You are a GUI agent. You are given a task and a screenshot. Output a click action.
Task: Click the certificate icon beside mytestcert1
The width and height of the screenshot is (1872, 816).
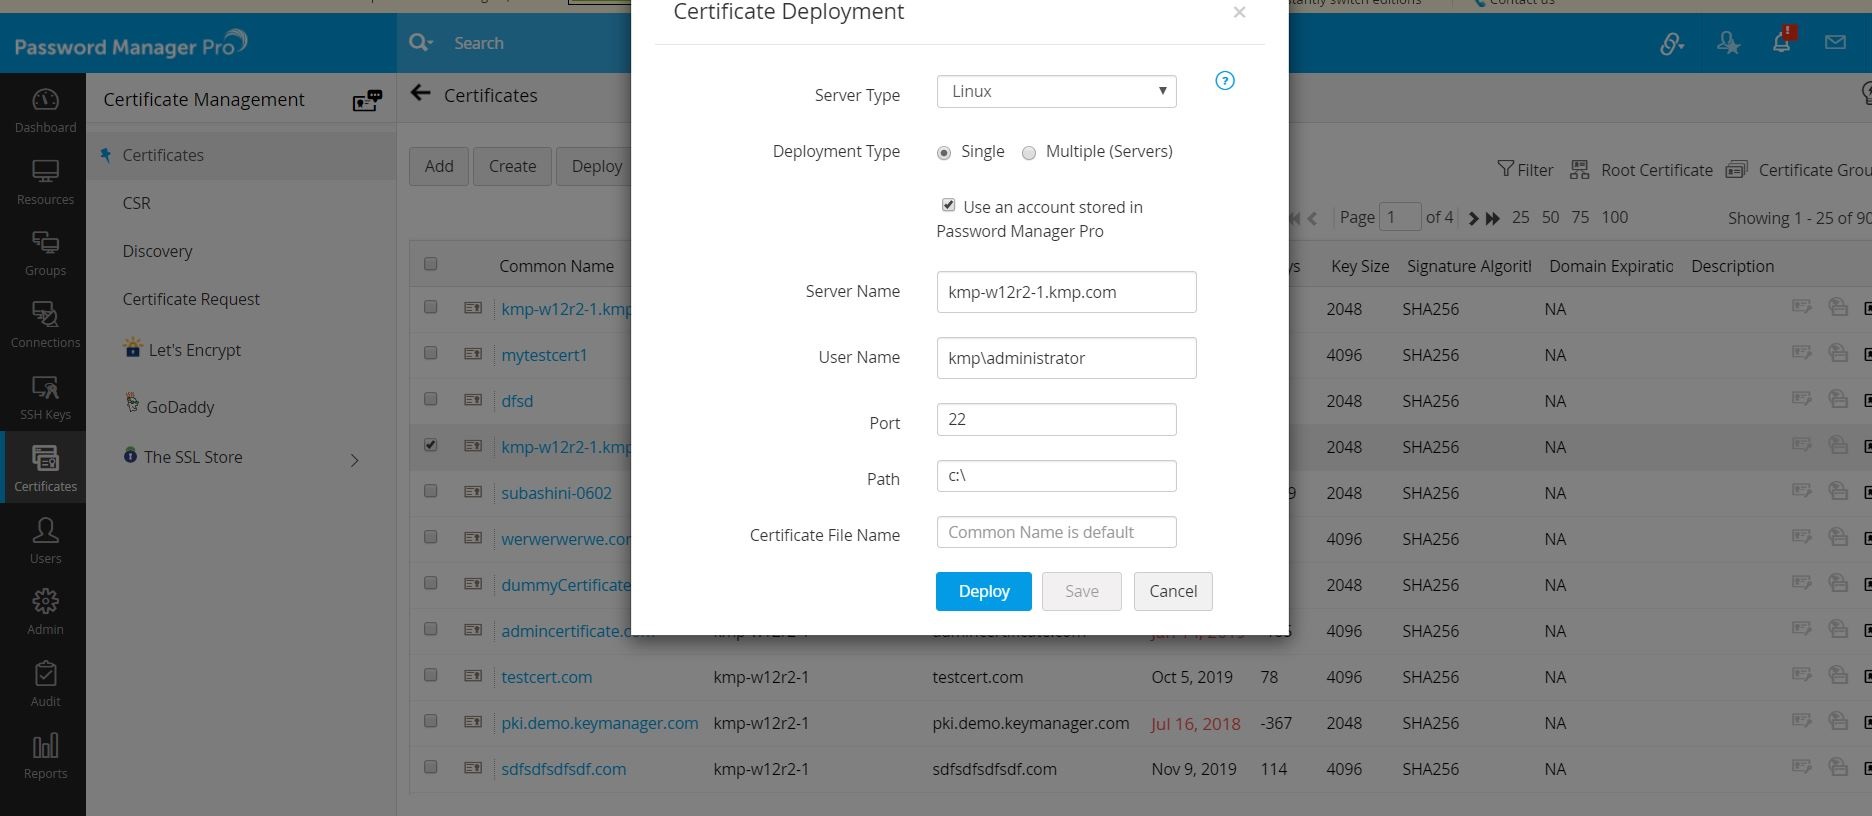tap(473, 354)
